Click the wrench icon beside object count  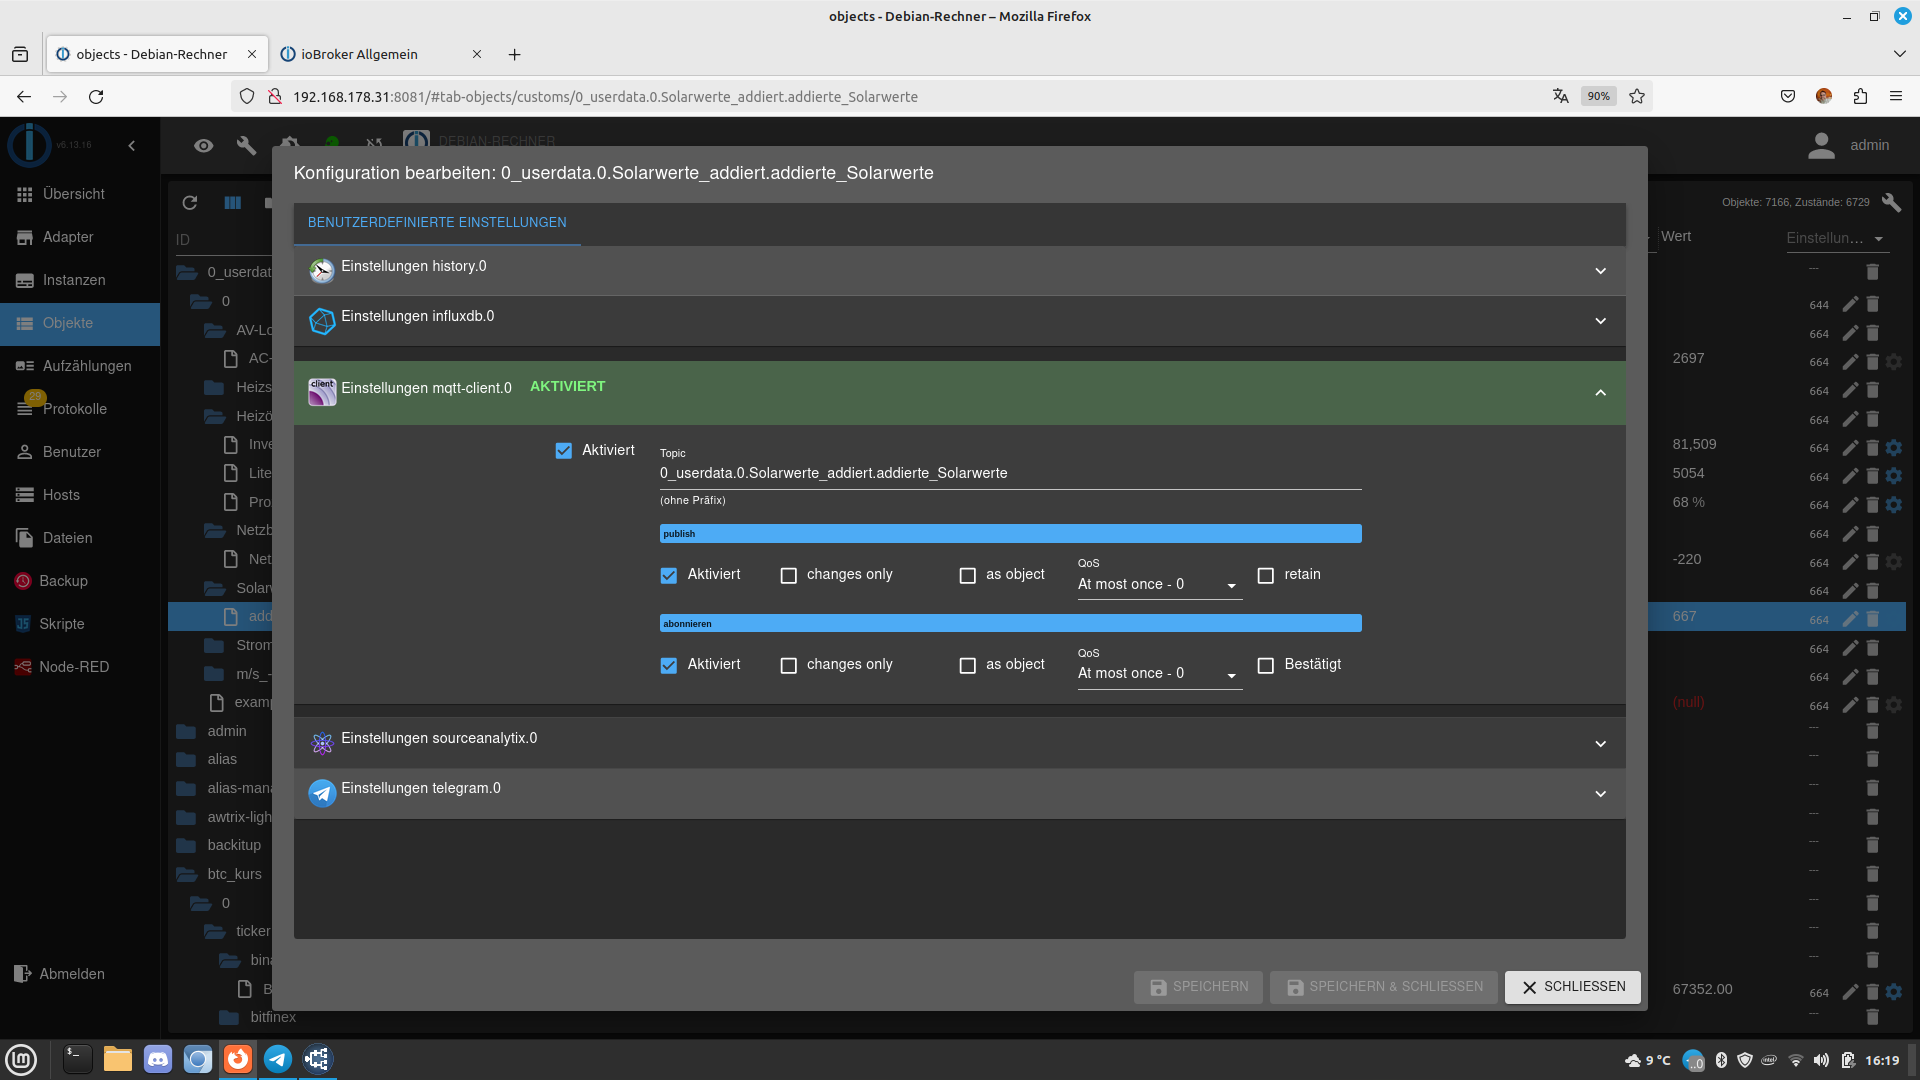(x=1890, y=202)
